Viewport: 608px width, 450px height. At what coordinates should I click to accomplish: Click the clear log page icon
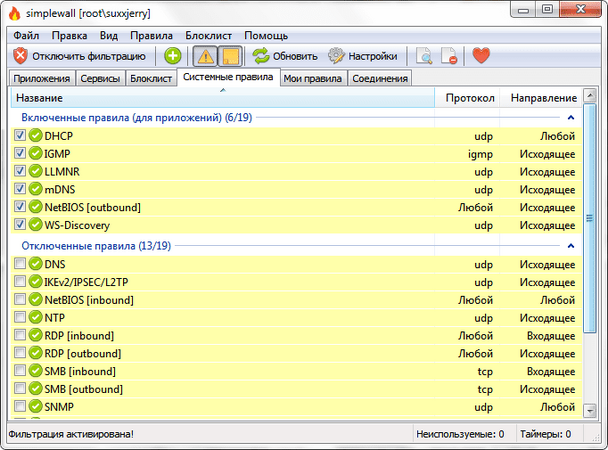point(451,56)
